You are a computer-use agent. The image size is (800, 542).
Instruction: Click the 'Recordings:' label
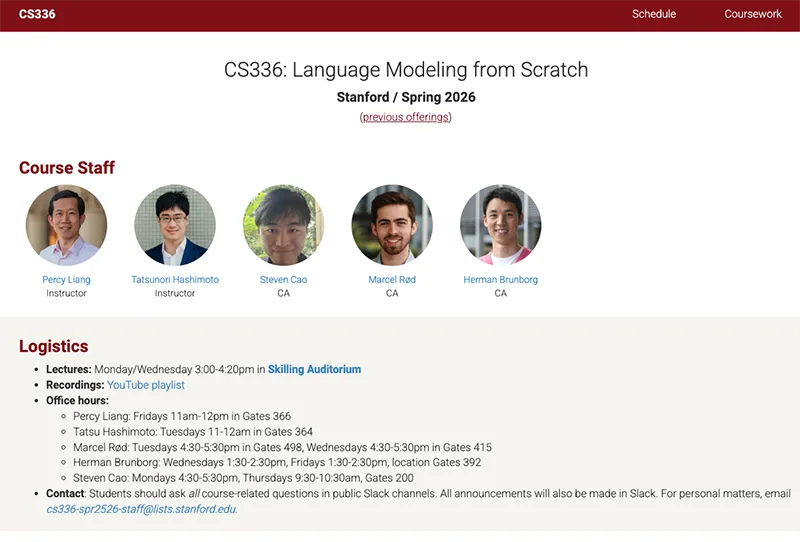[x=75, y=385]
